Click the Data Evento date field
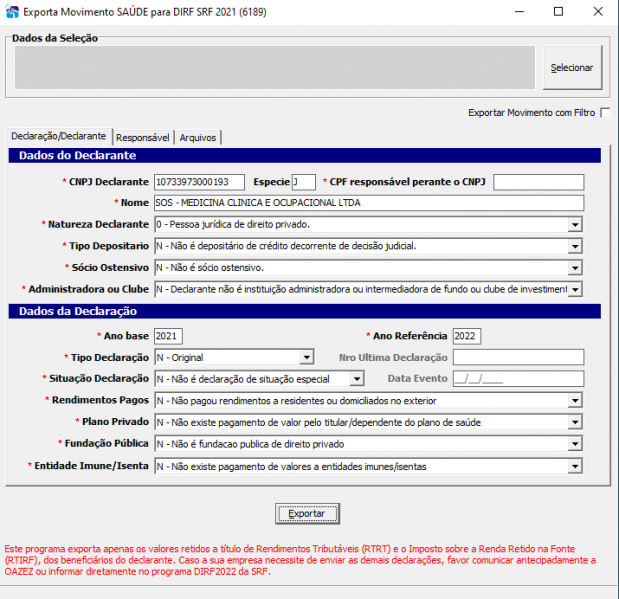619x599 pixels. click(518, 379)
